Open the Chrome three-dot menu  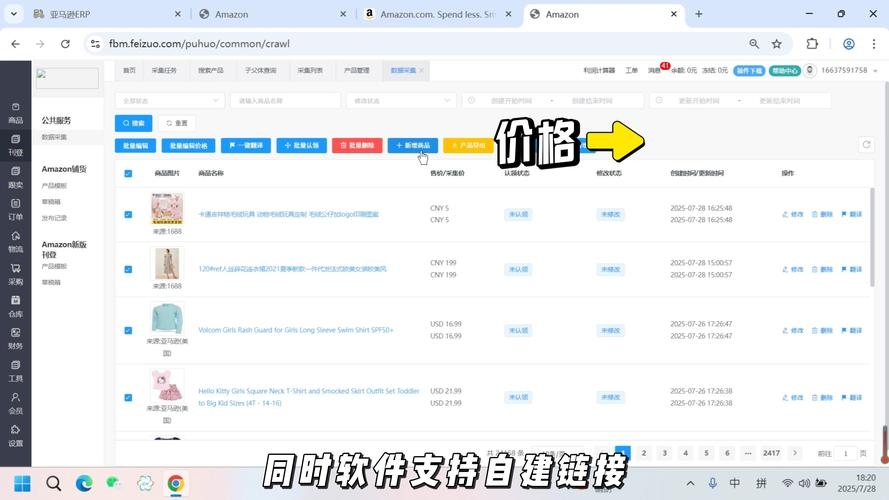point(874,44)
